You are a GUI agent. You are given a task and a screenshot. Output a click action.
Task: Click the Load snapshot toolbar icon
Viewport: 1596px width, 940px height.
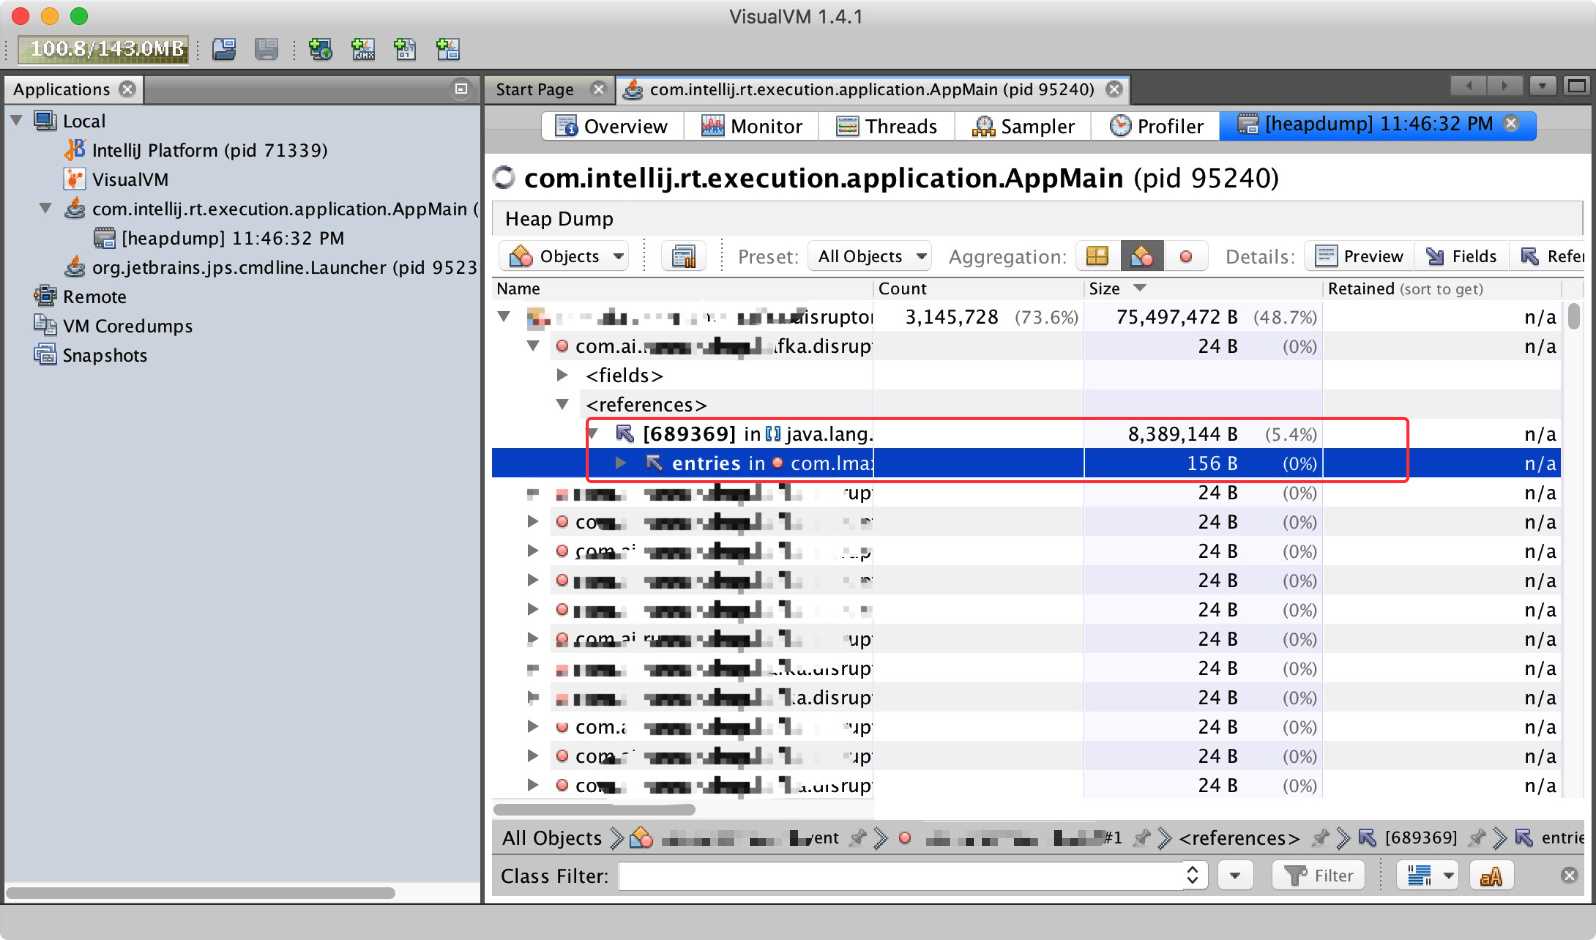pos(224,49)
